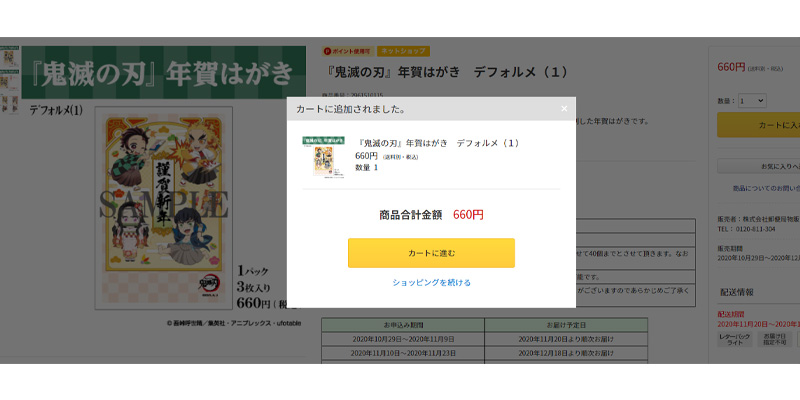
Task: Select the third product thumbnail at the left
Action: coord(10,104)
